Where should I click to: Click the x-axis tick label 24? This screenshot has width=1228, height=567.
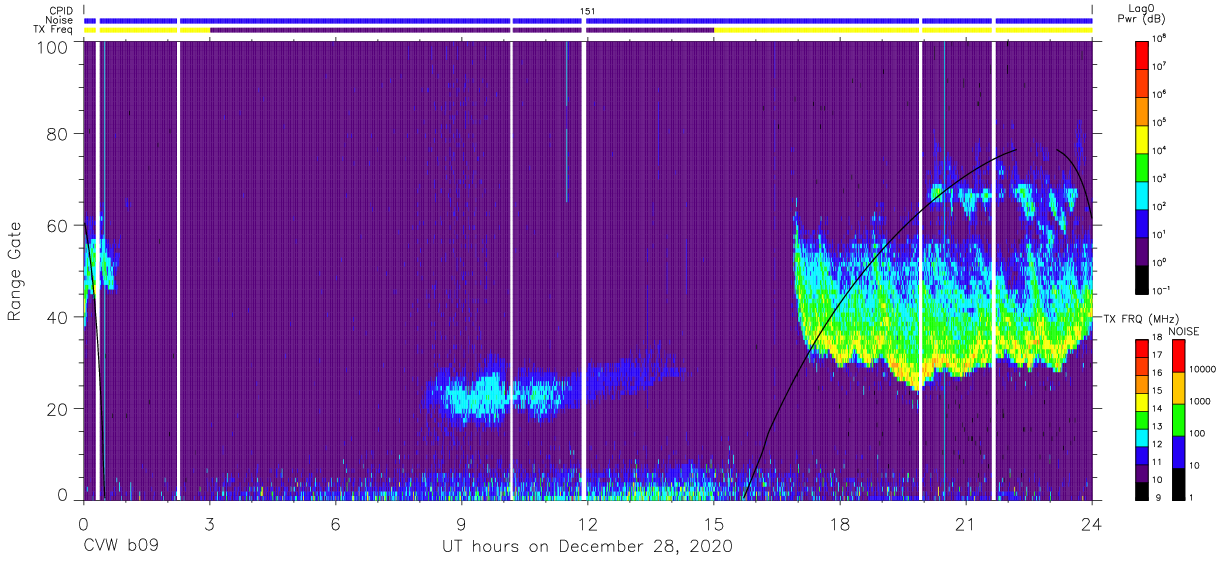tap(1091, 525)
